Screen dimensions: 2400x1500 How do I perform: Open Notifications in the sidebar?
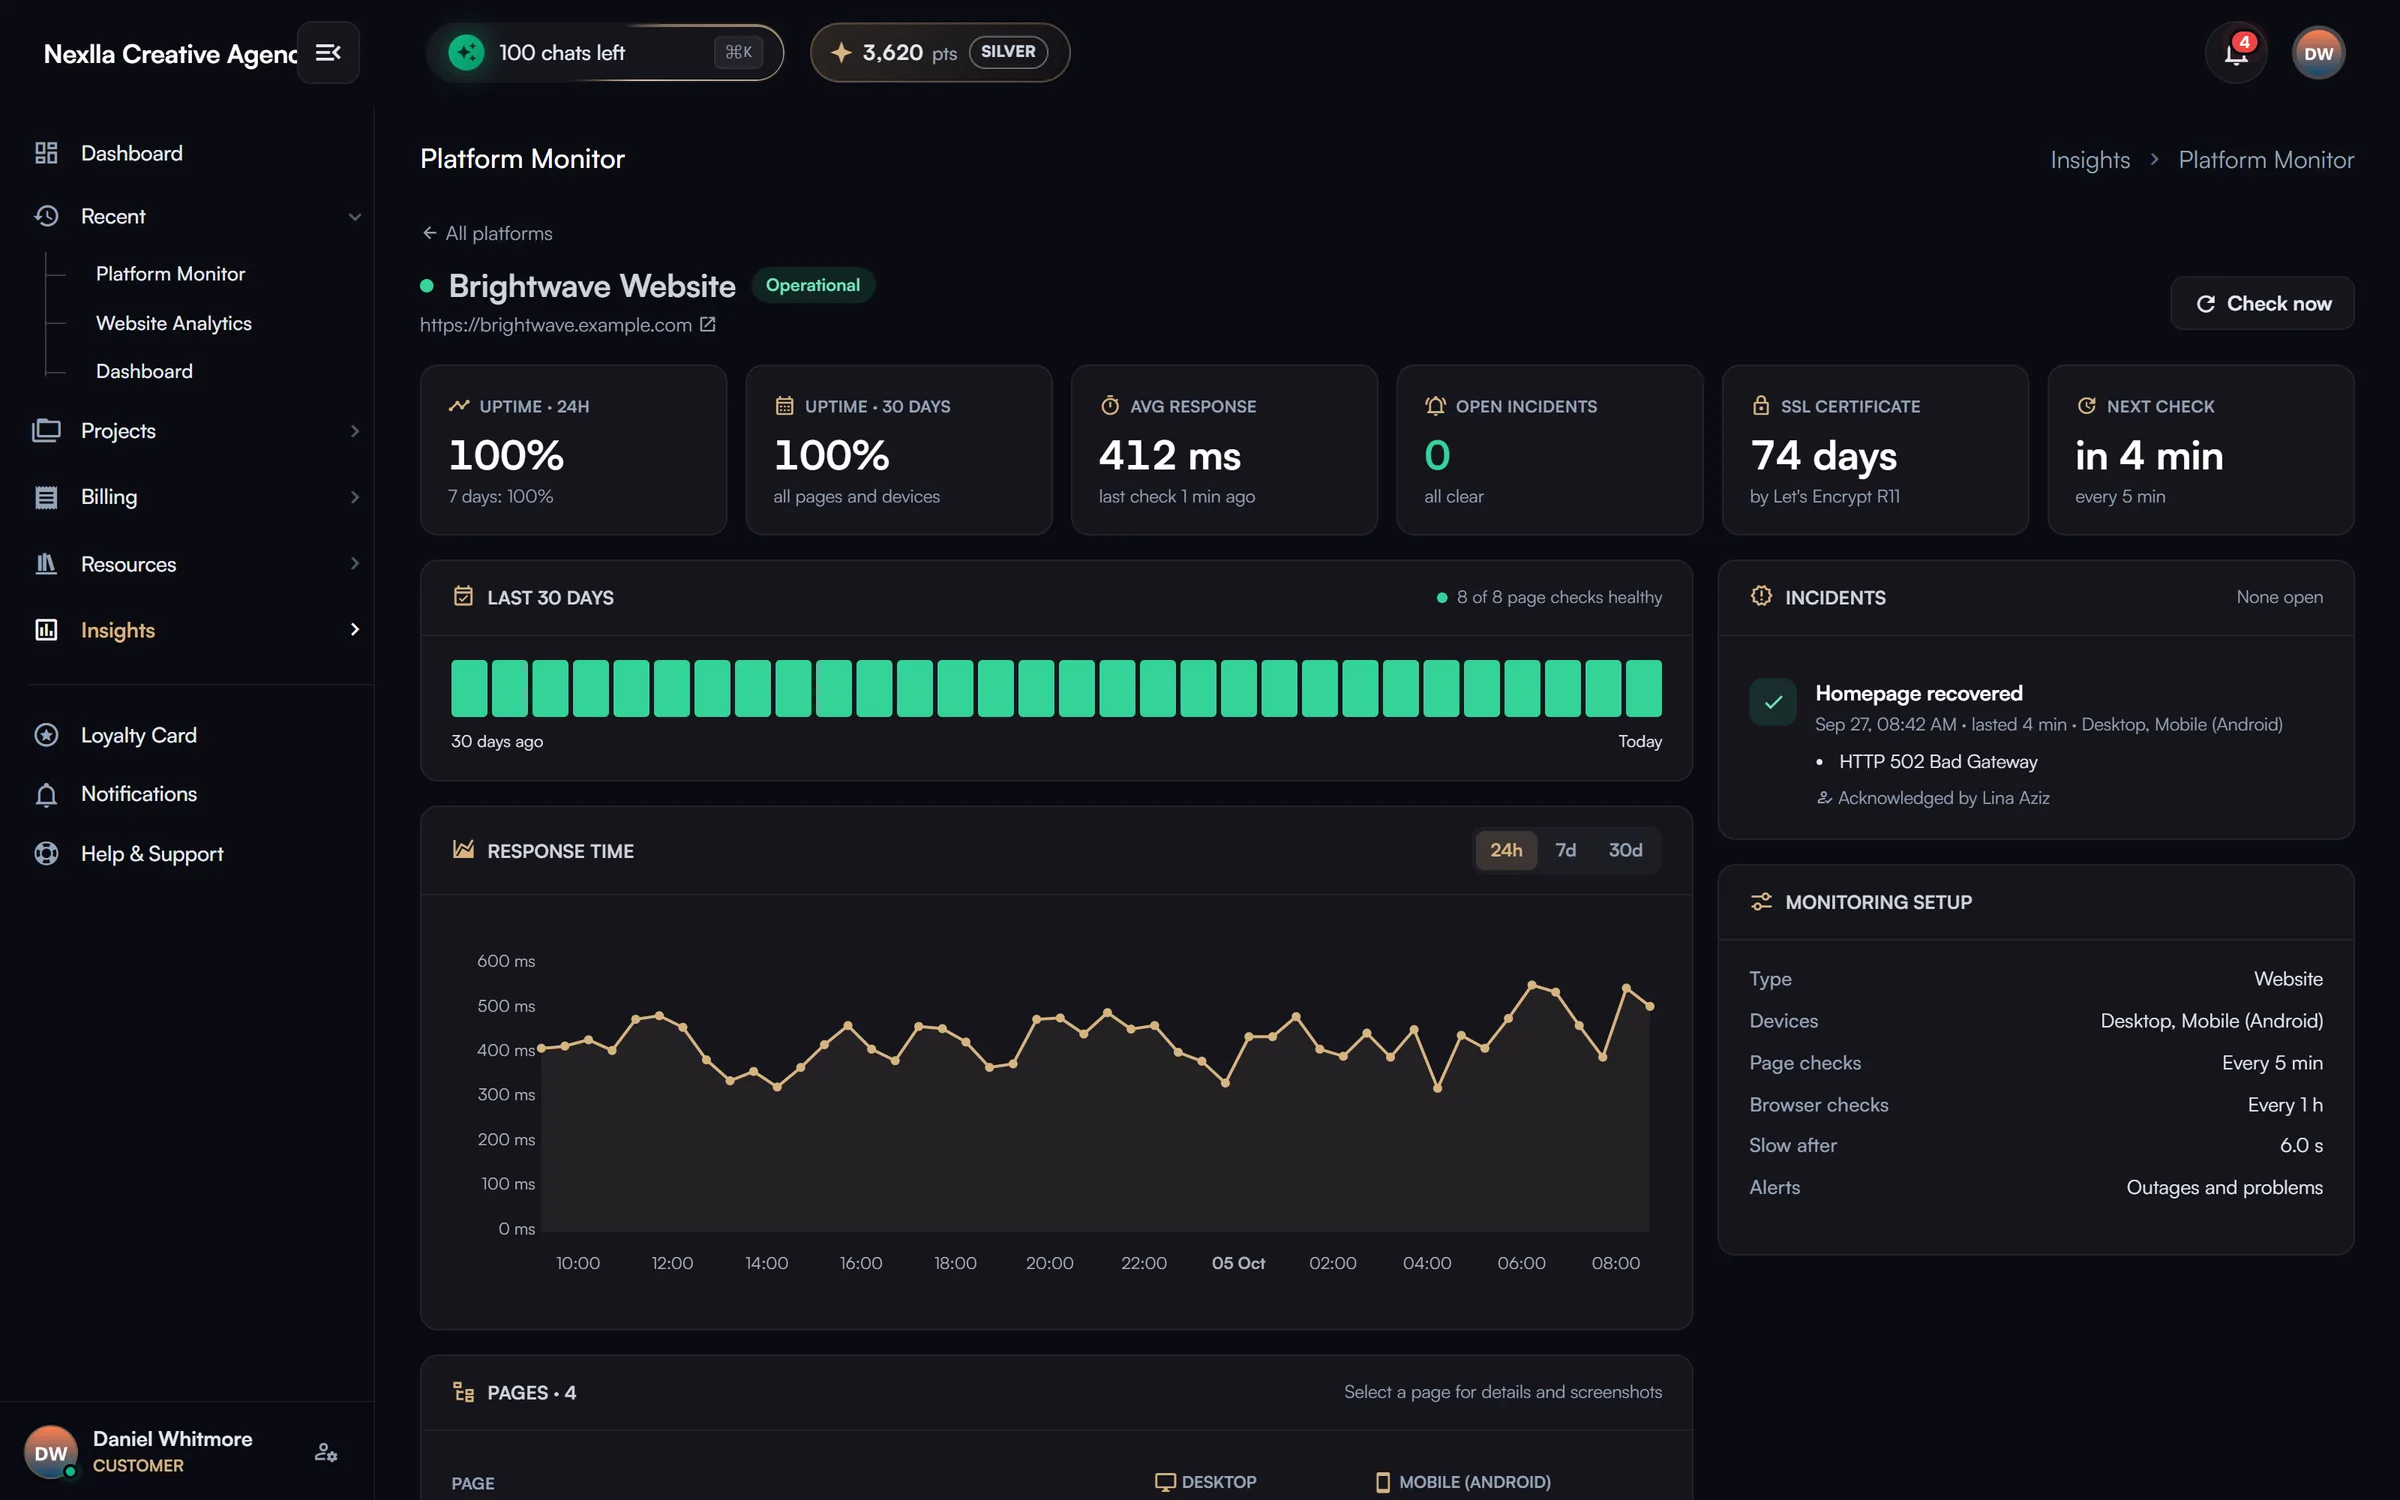click(139, 794)
